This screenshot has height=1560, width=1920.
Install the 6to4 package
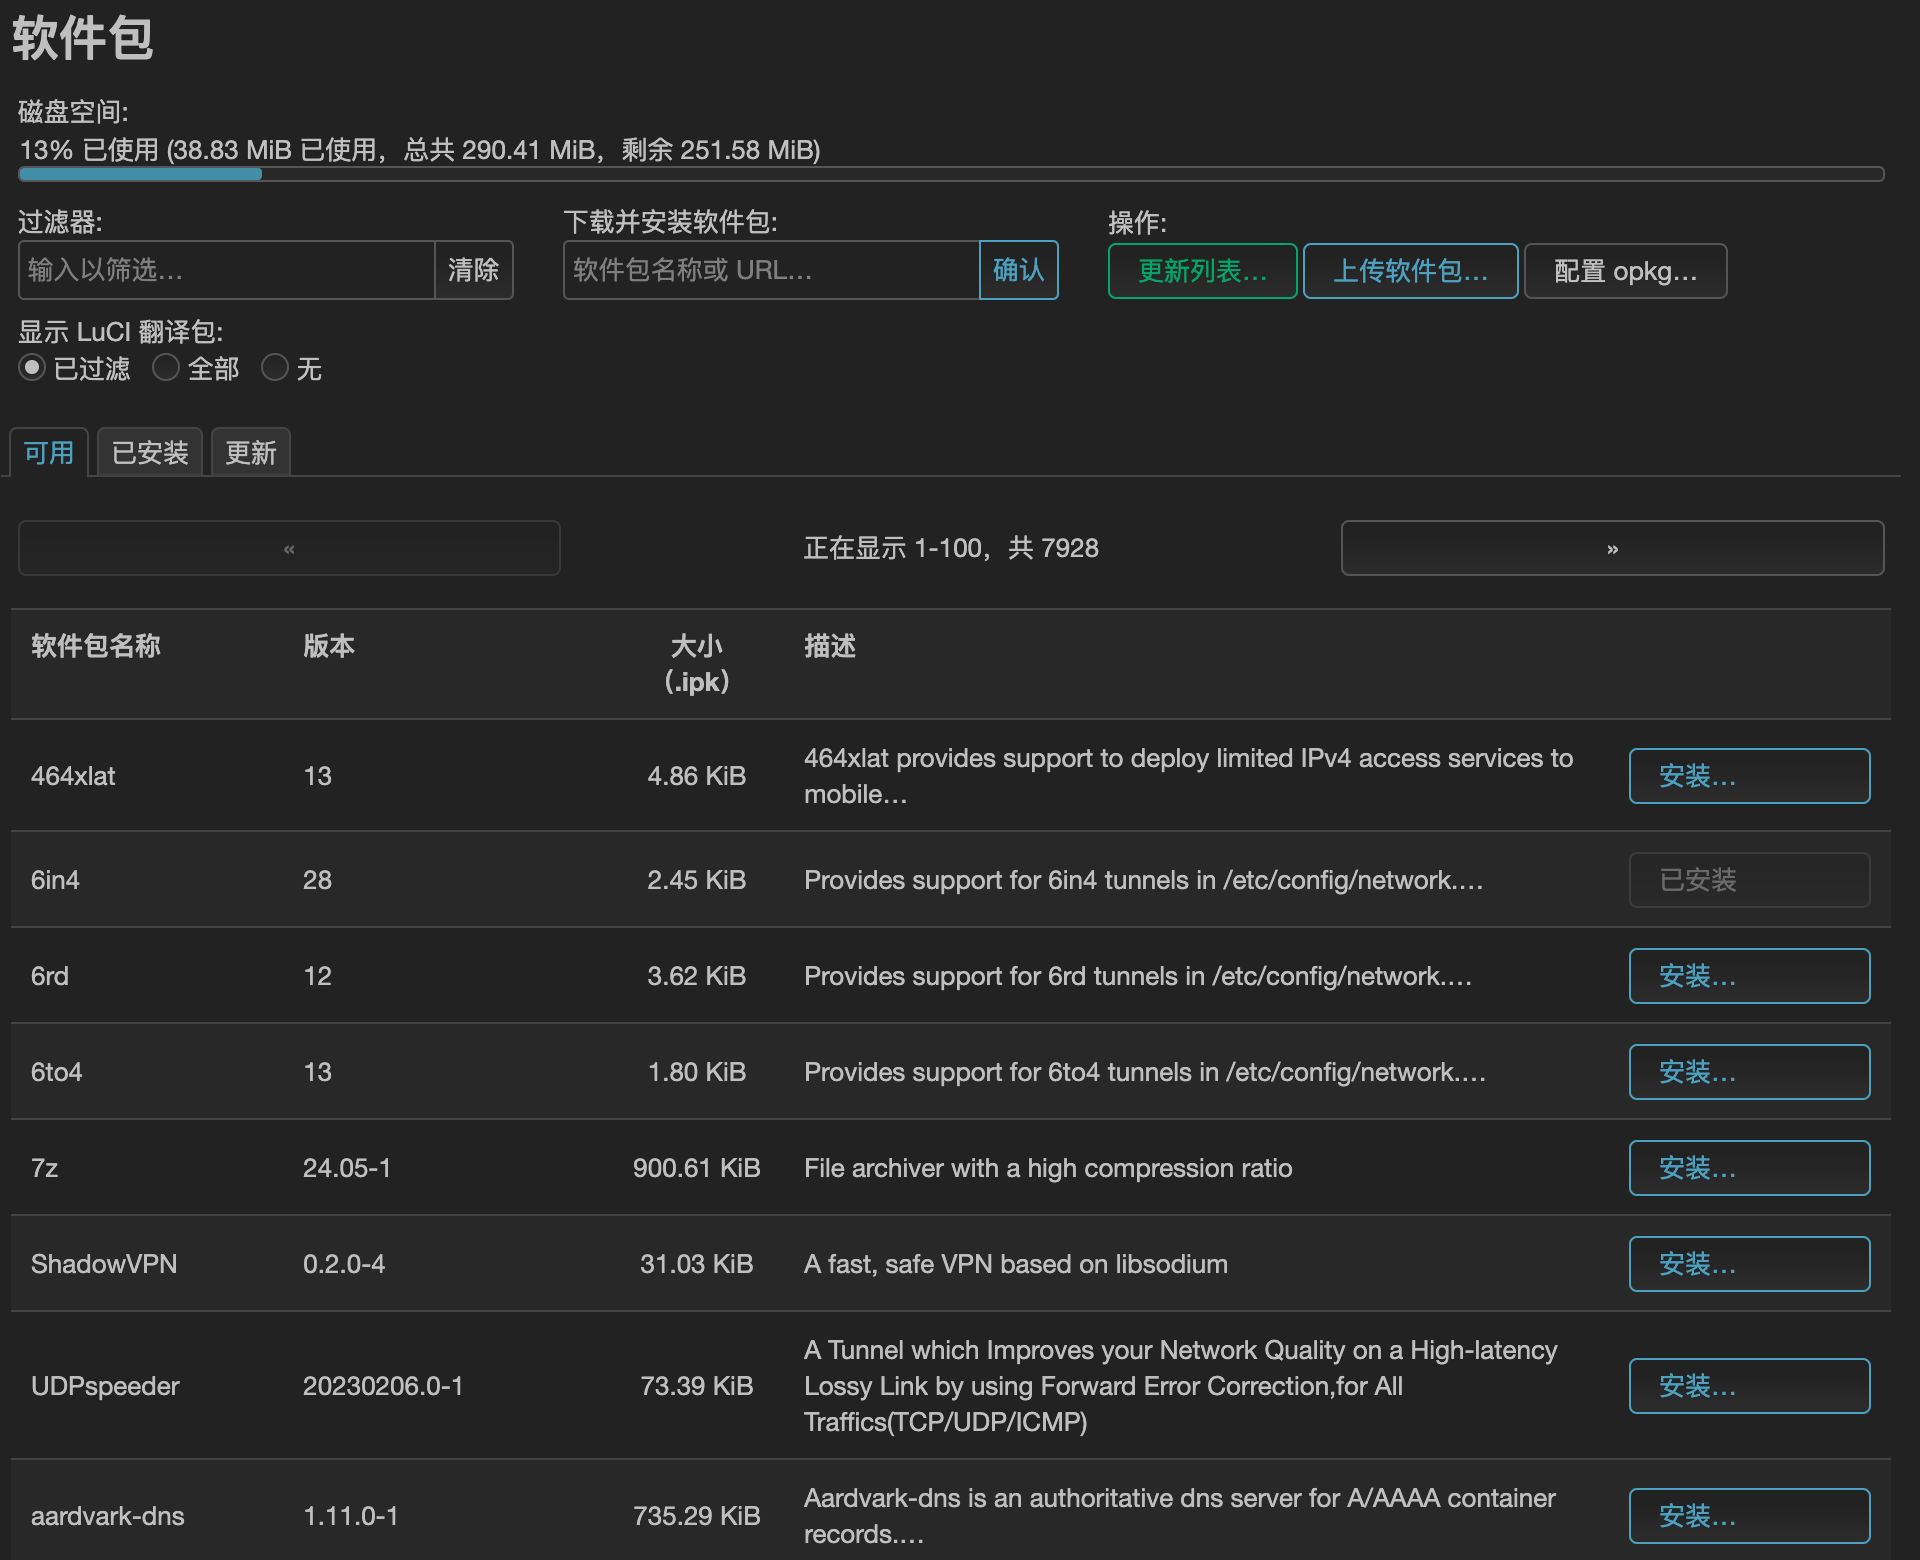pyautogui.click(x=1749, y=1072)
